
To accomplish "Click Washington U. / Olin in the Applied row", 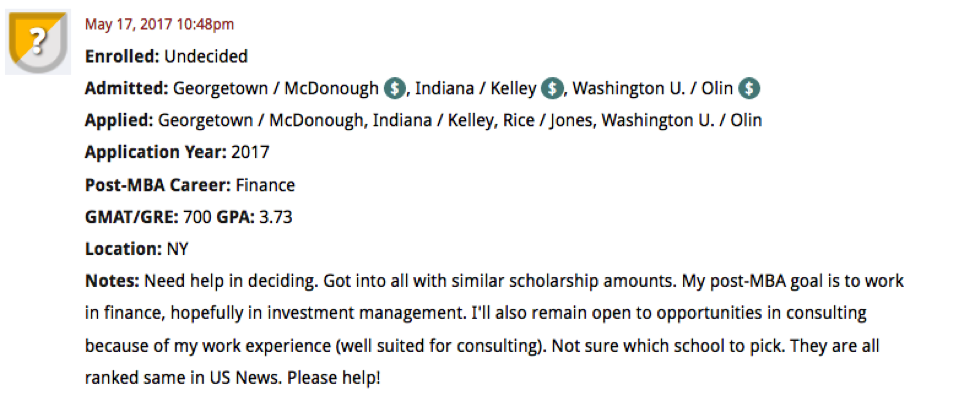I will click(x=682, y=121).
